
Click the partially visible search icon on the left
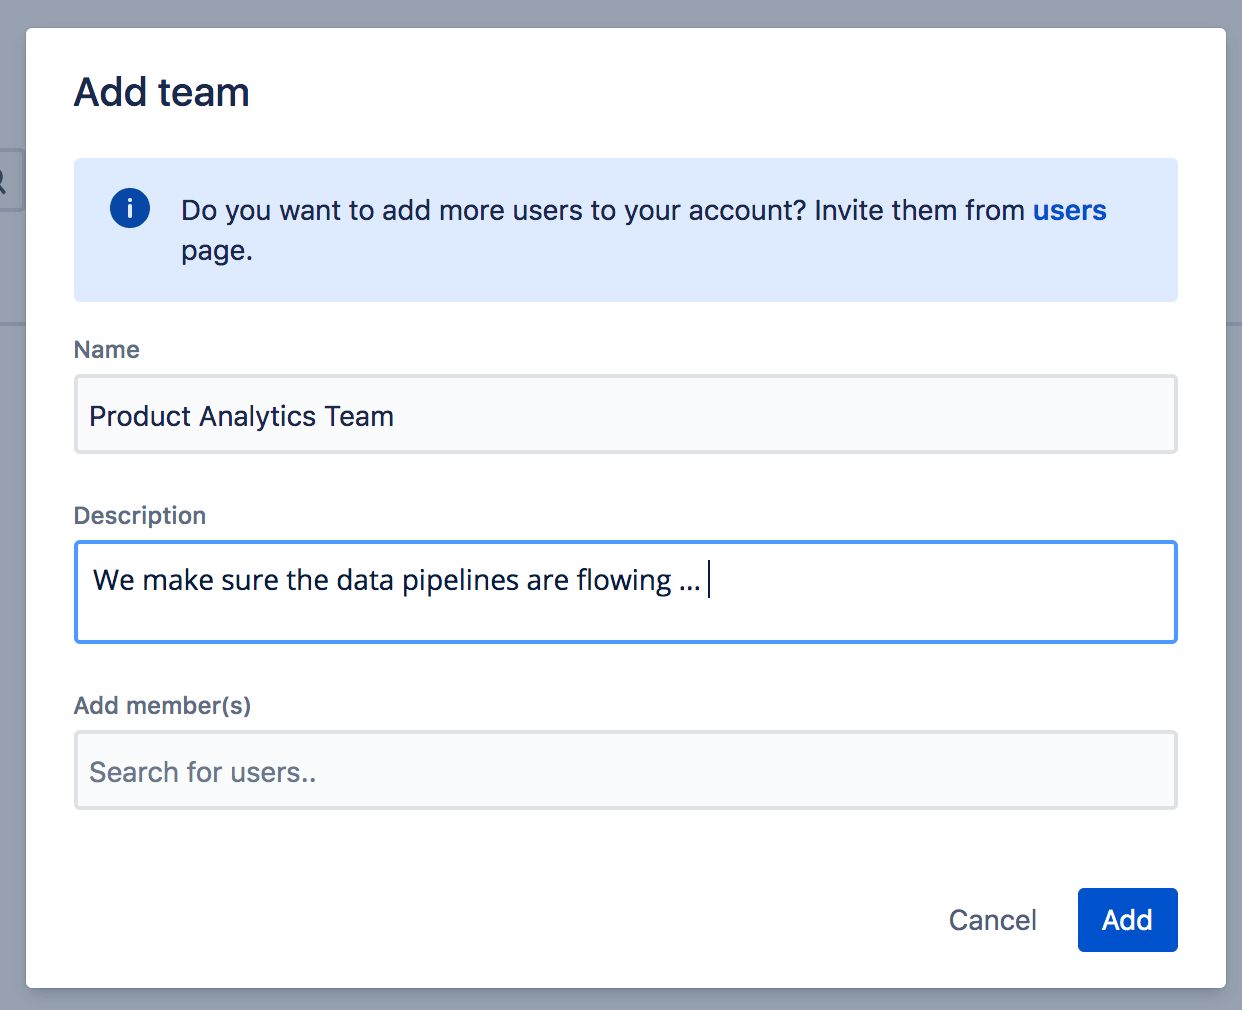(6, 180)
